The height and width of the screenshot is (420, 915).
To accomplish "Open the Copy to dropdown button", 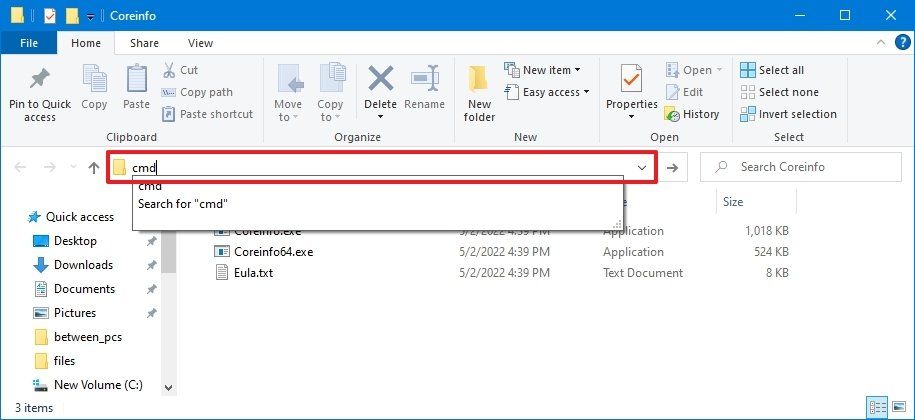I will click(330, 93).
